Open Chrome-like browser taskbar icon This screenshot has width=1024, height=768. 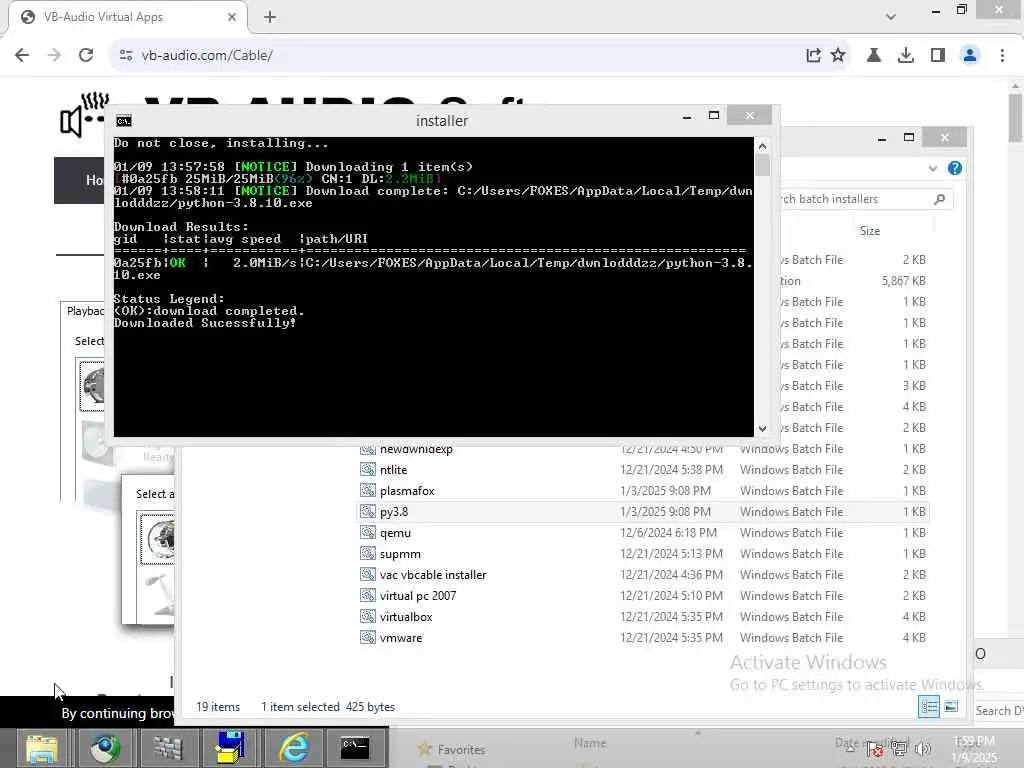(104, 748)
